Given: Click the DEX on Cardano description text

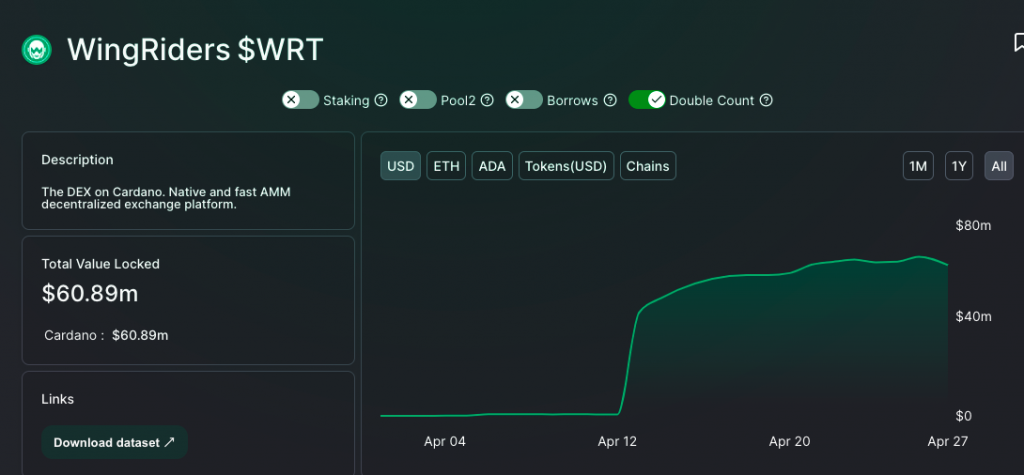Looking at the screenshot, I should pos(166,198).
